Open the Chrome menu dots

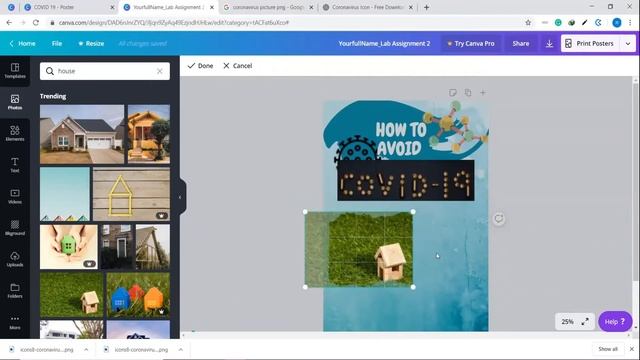point(631,23)
